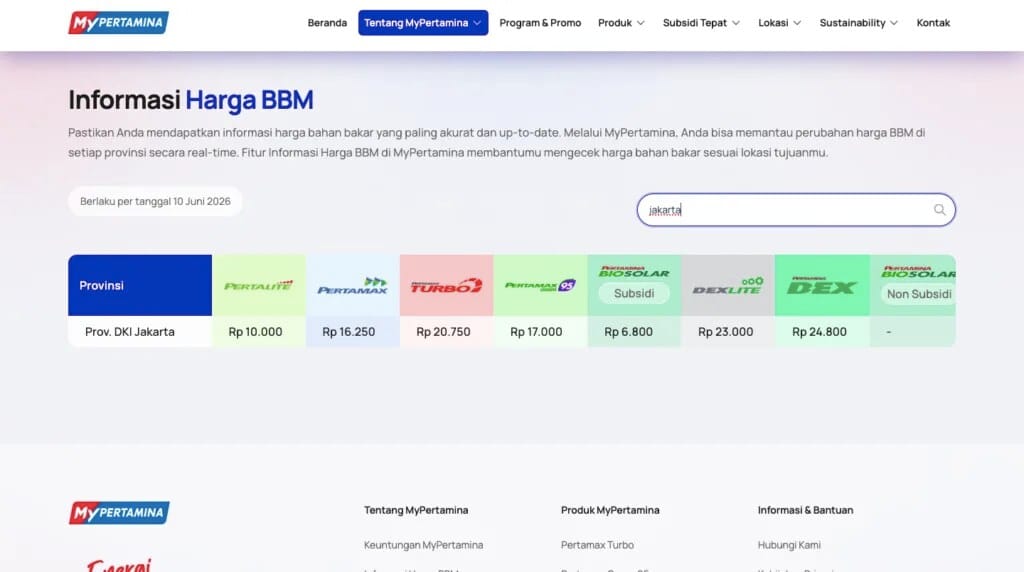1024x572 pixels.
Task: Click the Biosolar price Rp 6.800
Action: coord(628,332)
